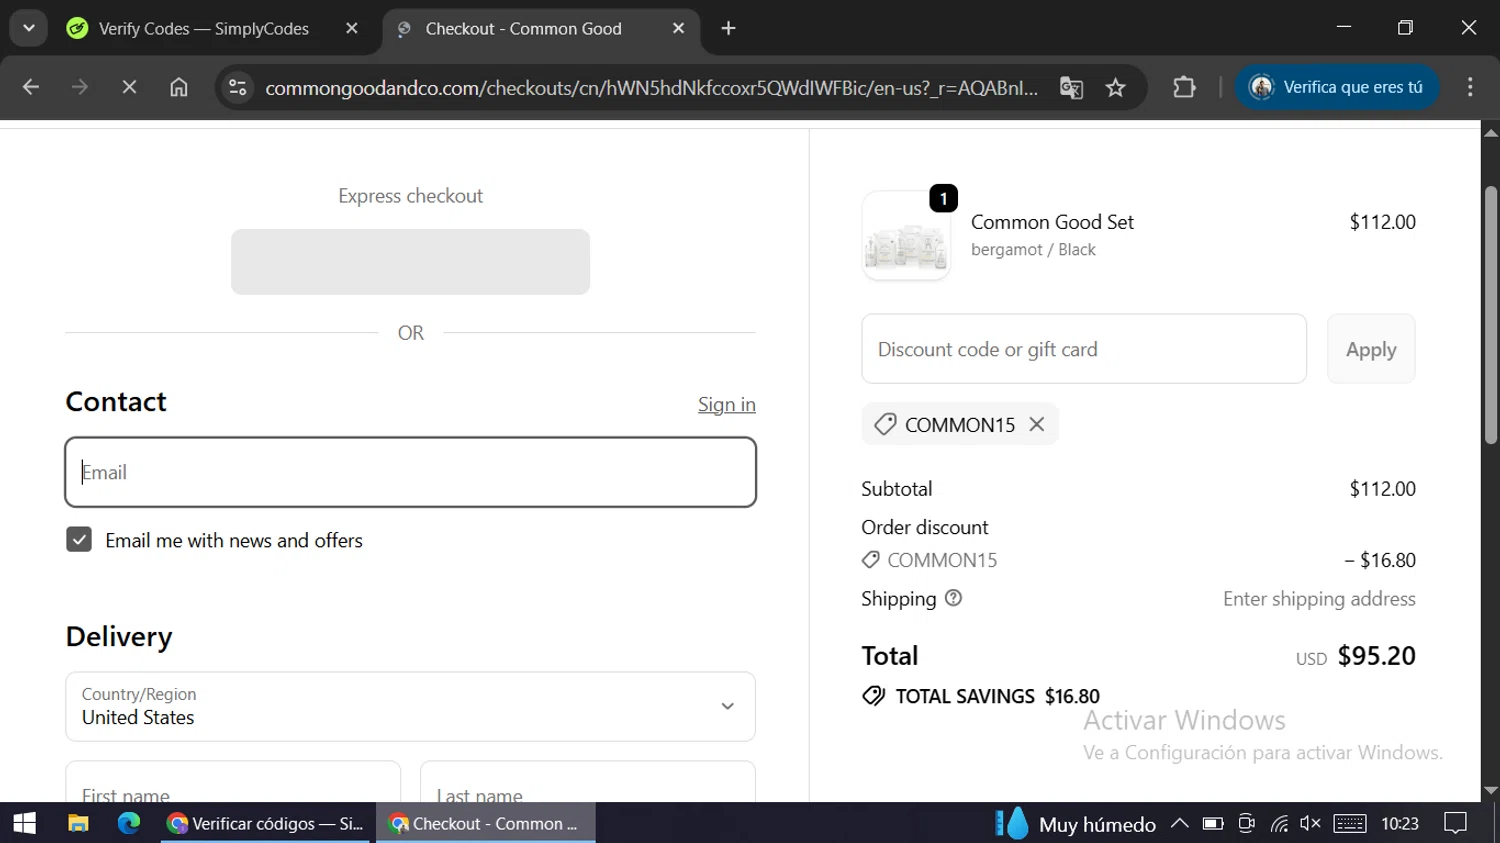Image resolution: width=1500 pixels, height=843 pixels.
Task: Click the TOTAL SAVINGS $16.80 text
Action: coord(997,696)
